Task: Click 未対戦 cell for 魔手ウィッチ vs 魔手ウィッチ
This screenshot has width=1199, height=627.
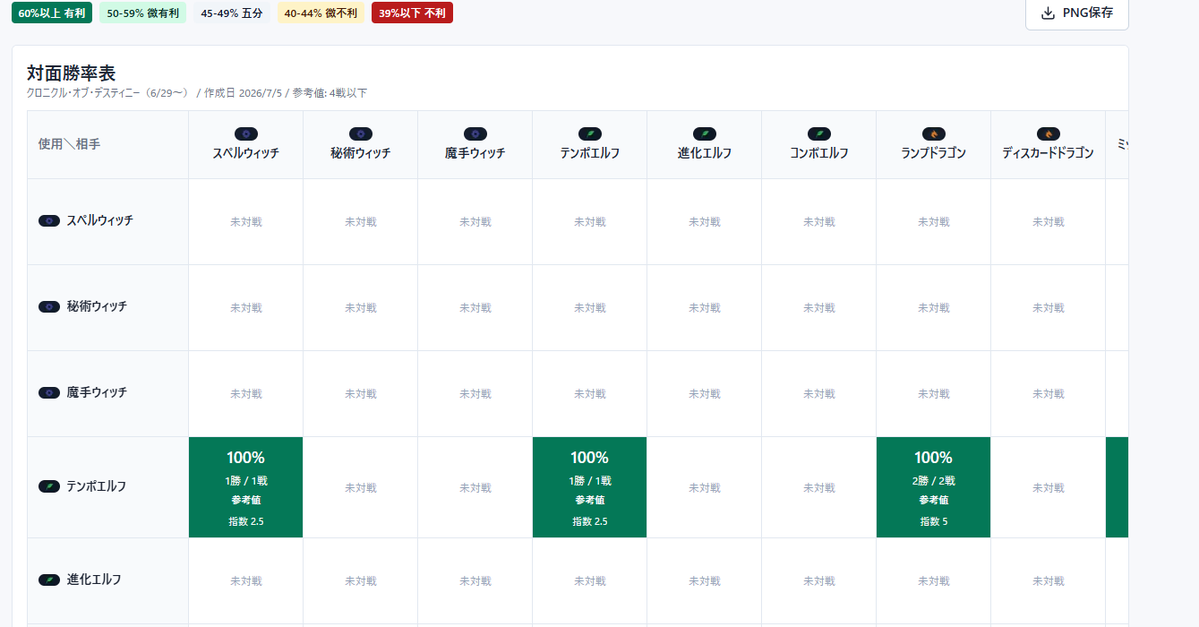Action: 475,394
